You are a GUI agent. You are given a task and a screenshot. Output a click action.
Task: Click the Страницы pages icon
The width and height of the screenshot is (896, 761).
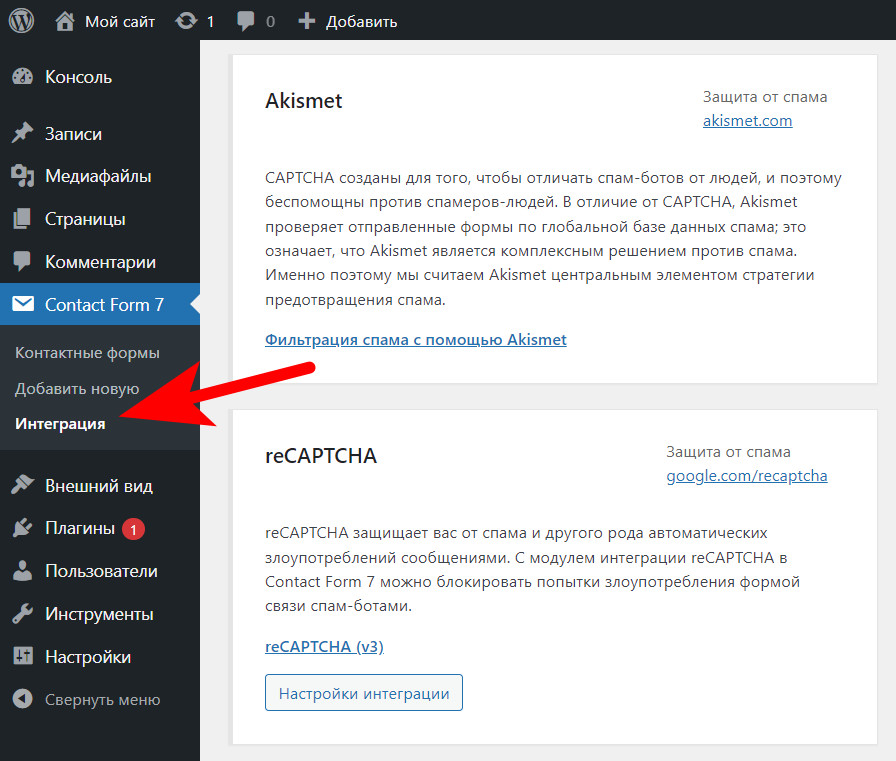click(x=23, y=219)
